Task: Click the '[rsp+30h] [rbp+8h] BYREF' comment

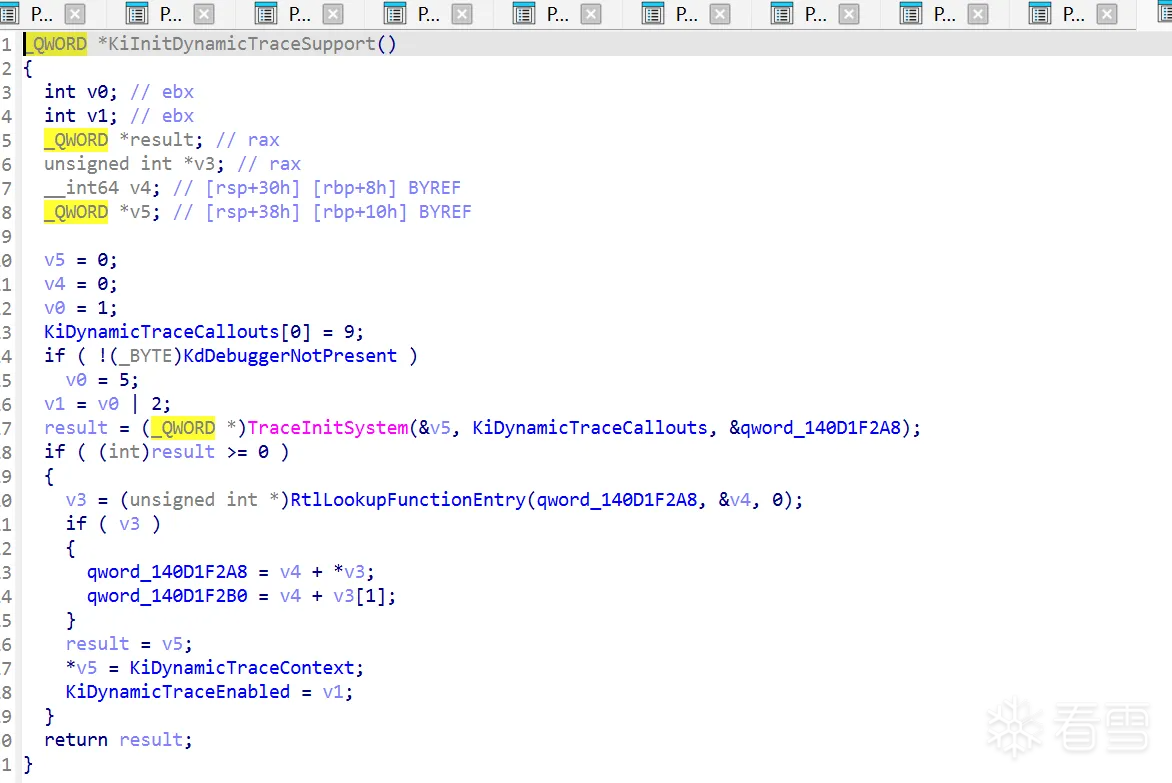Action: [x=333, y=188]
